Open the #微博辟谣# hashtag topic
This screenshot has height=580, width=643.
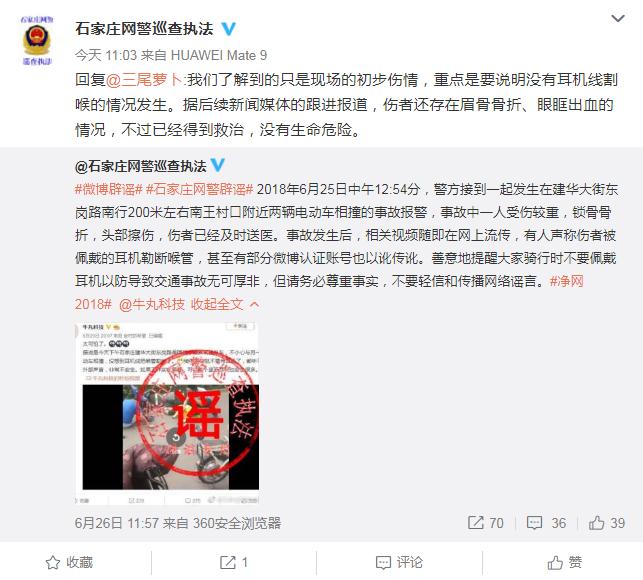coord(109,189)
